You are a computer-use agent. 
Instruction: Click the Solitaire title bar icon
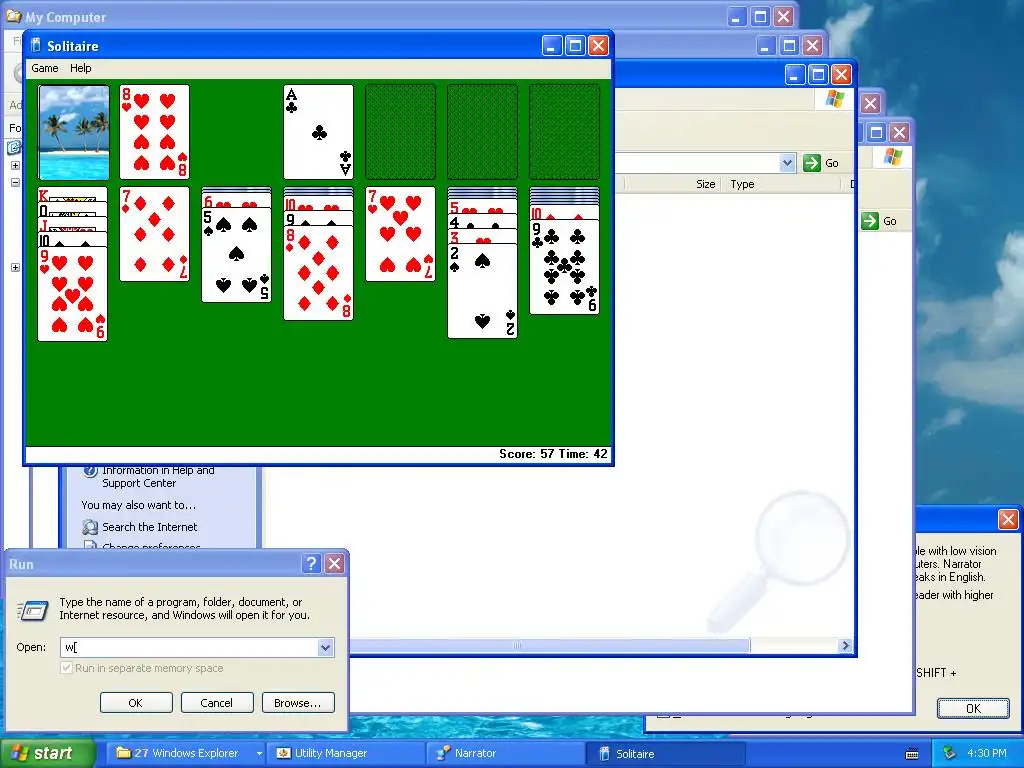click(36, 45)
